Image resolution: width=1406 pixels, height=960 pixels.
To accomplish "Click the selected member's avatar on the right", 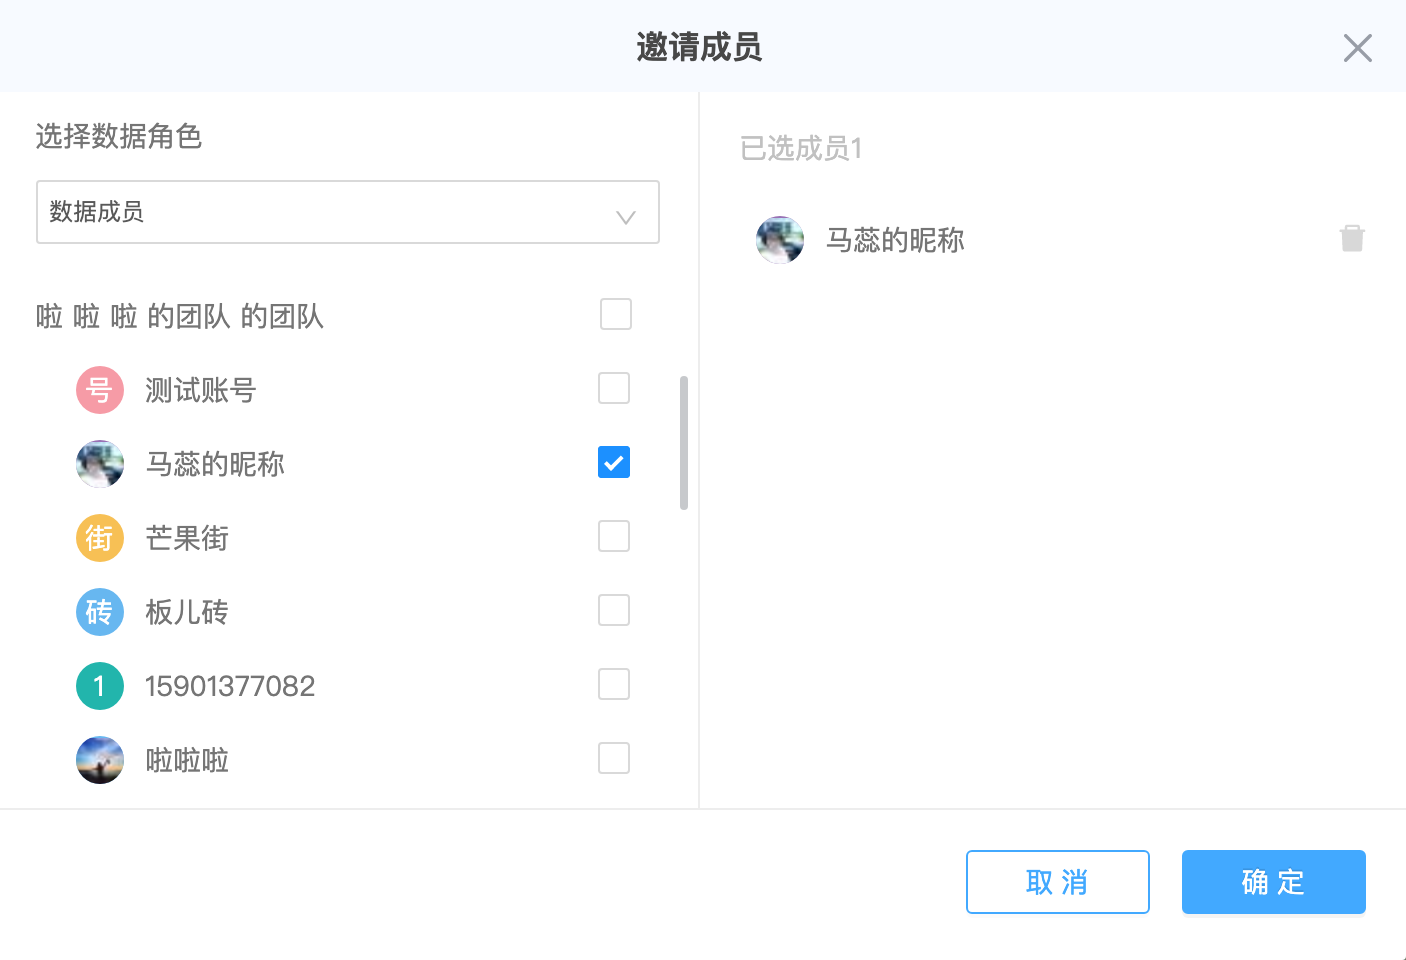I will click(780, 240).
